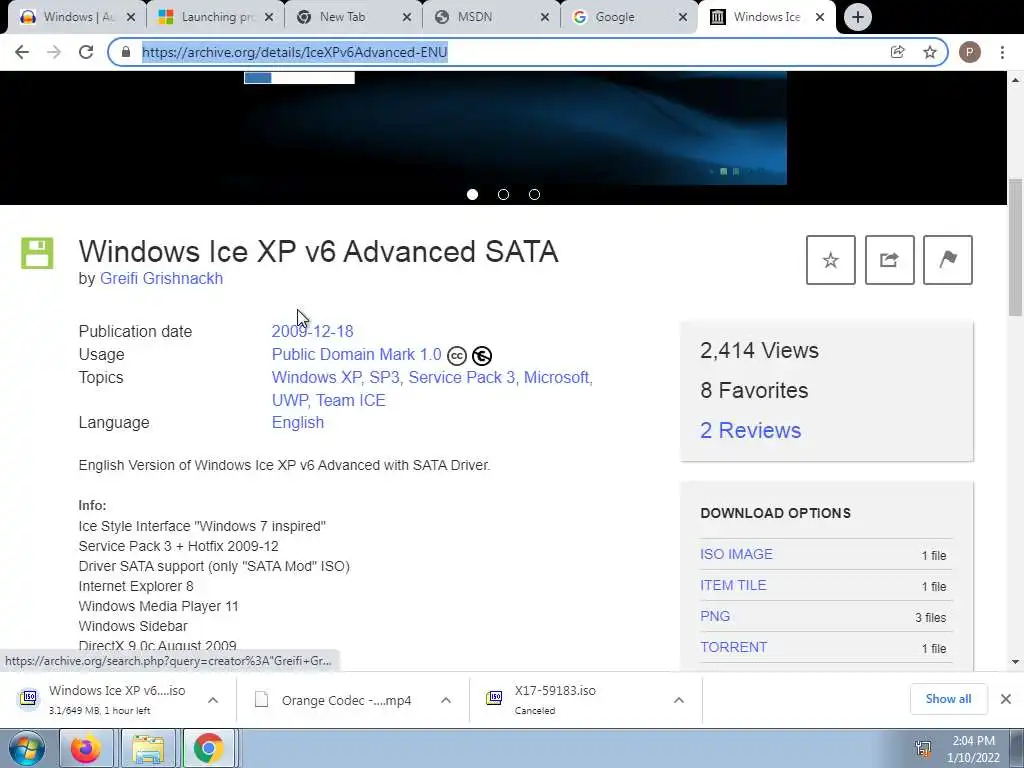Open author link Greifi Grishnackh
Screen dimensions: 1024x768
(x=161, y=278)
